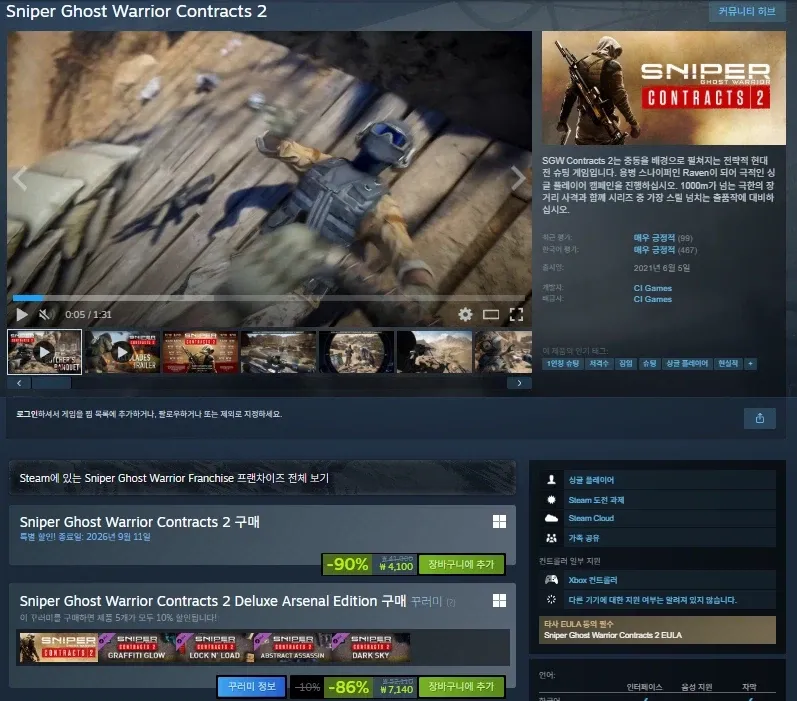Image resolution: width=797 pixels, height=701 pixels.
Task: Select the 1인칭 슈팅 tag
Action: [563, 363]
